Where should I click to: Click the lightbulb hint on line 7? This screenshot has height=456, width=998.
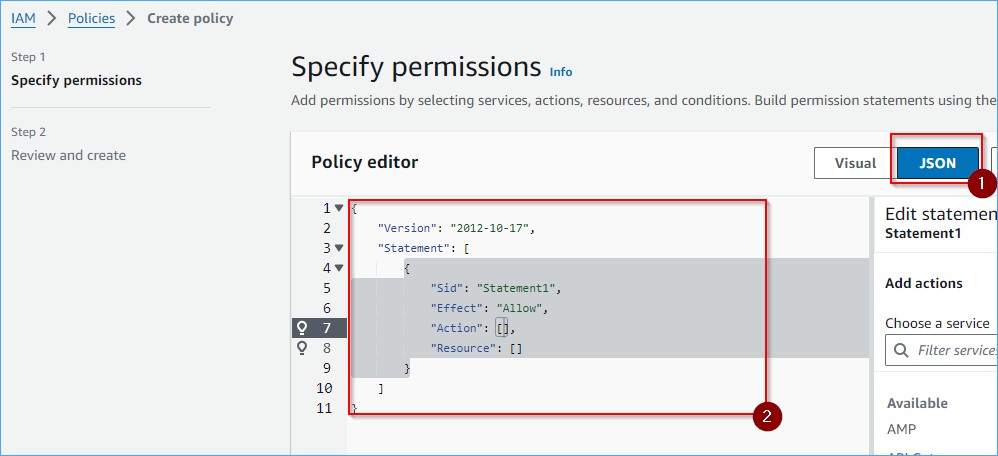coord(302,328)
